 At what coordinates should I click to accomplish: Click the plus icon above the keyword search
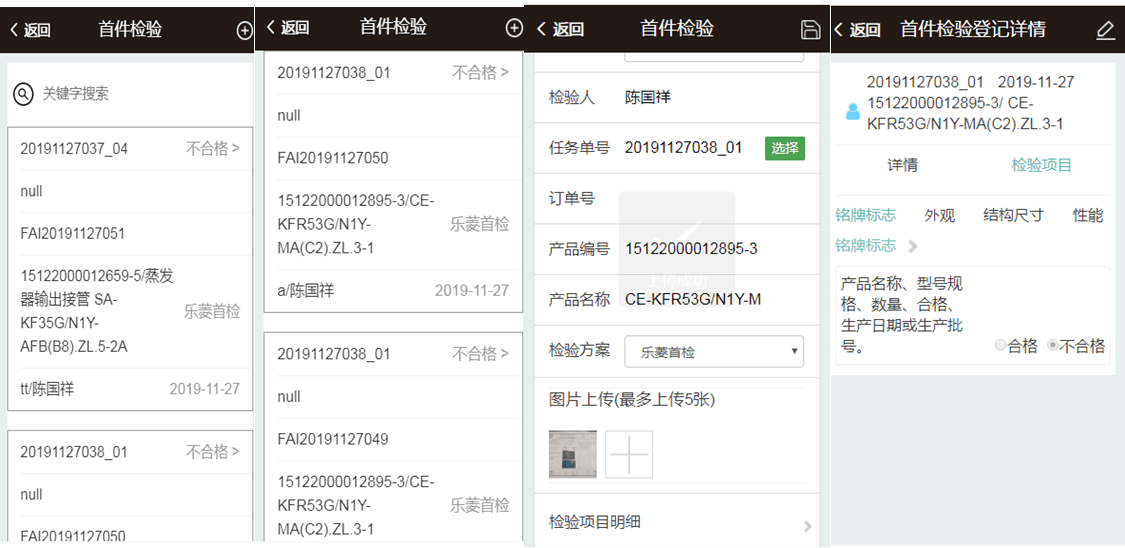pos(244,30)
